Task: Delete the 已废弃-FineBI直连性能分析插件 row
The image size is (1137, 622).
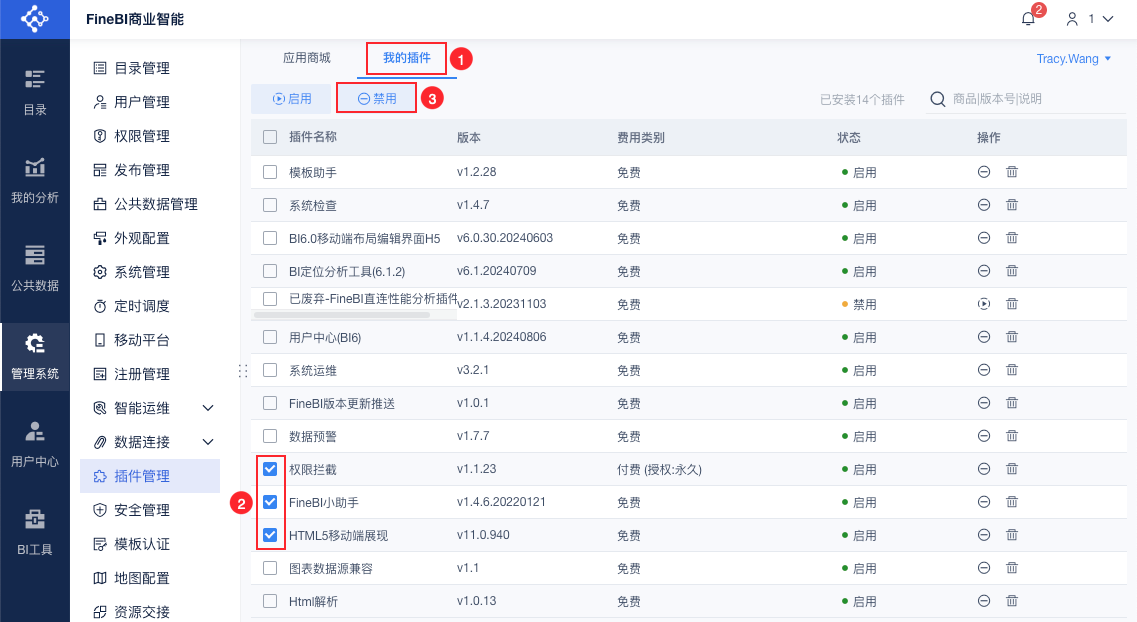Action: click(1012, 304)
